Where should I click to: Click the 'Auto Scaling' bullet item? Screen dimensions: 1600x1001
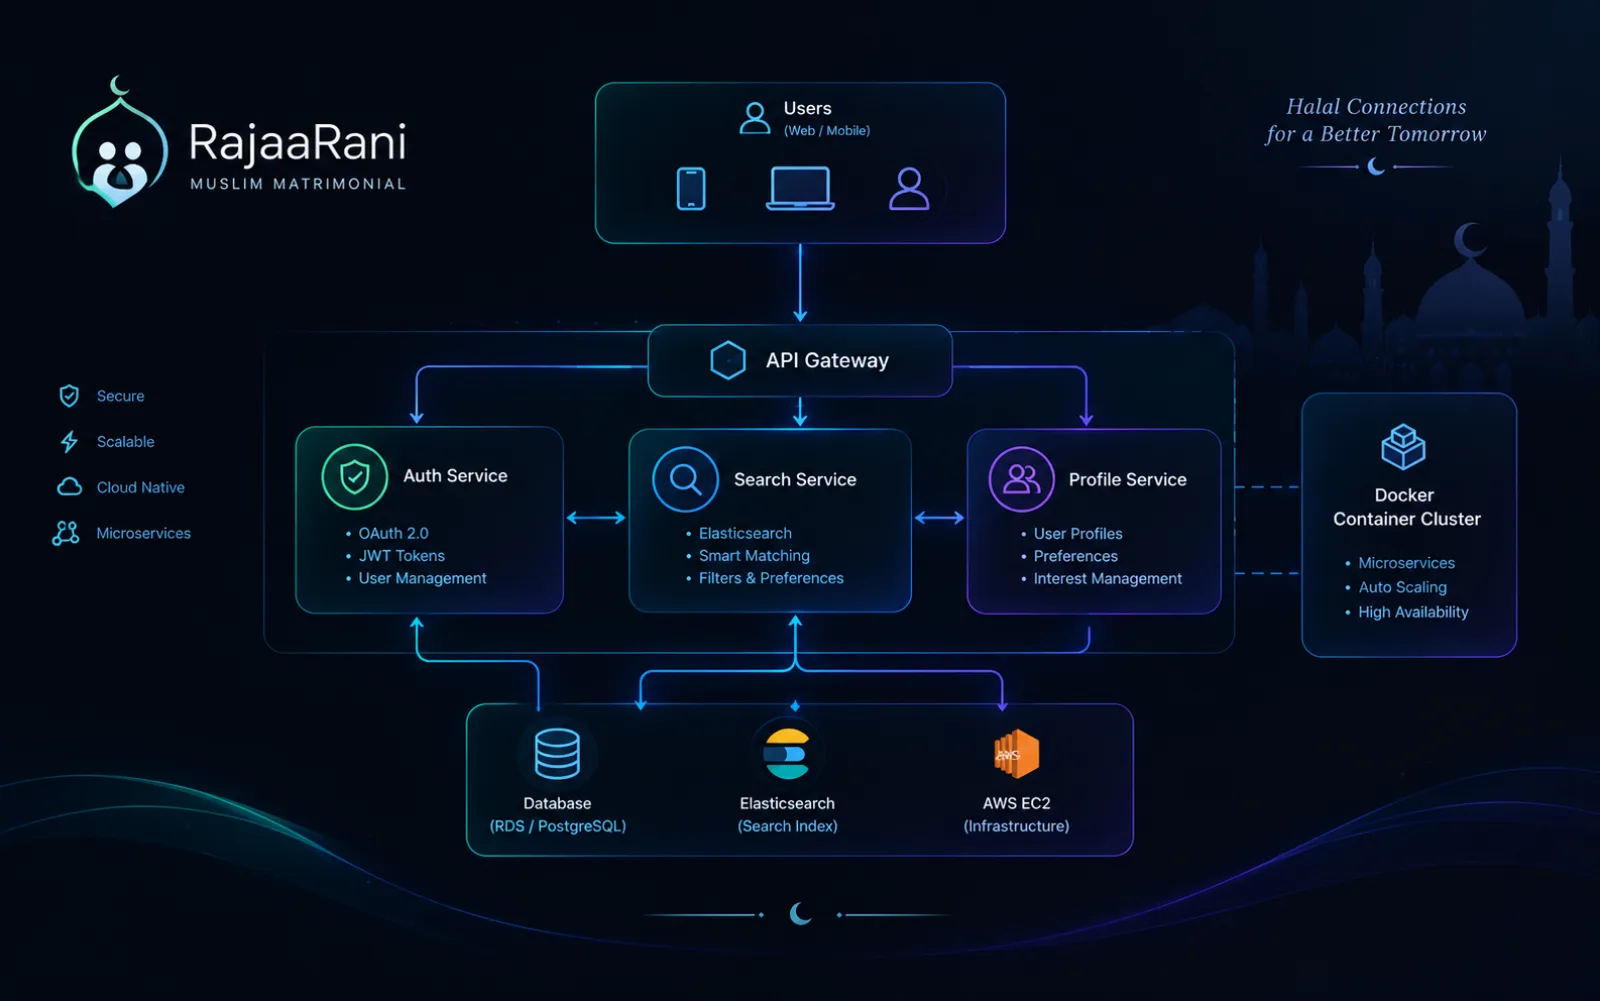coord(1402,588)
